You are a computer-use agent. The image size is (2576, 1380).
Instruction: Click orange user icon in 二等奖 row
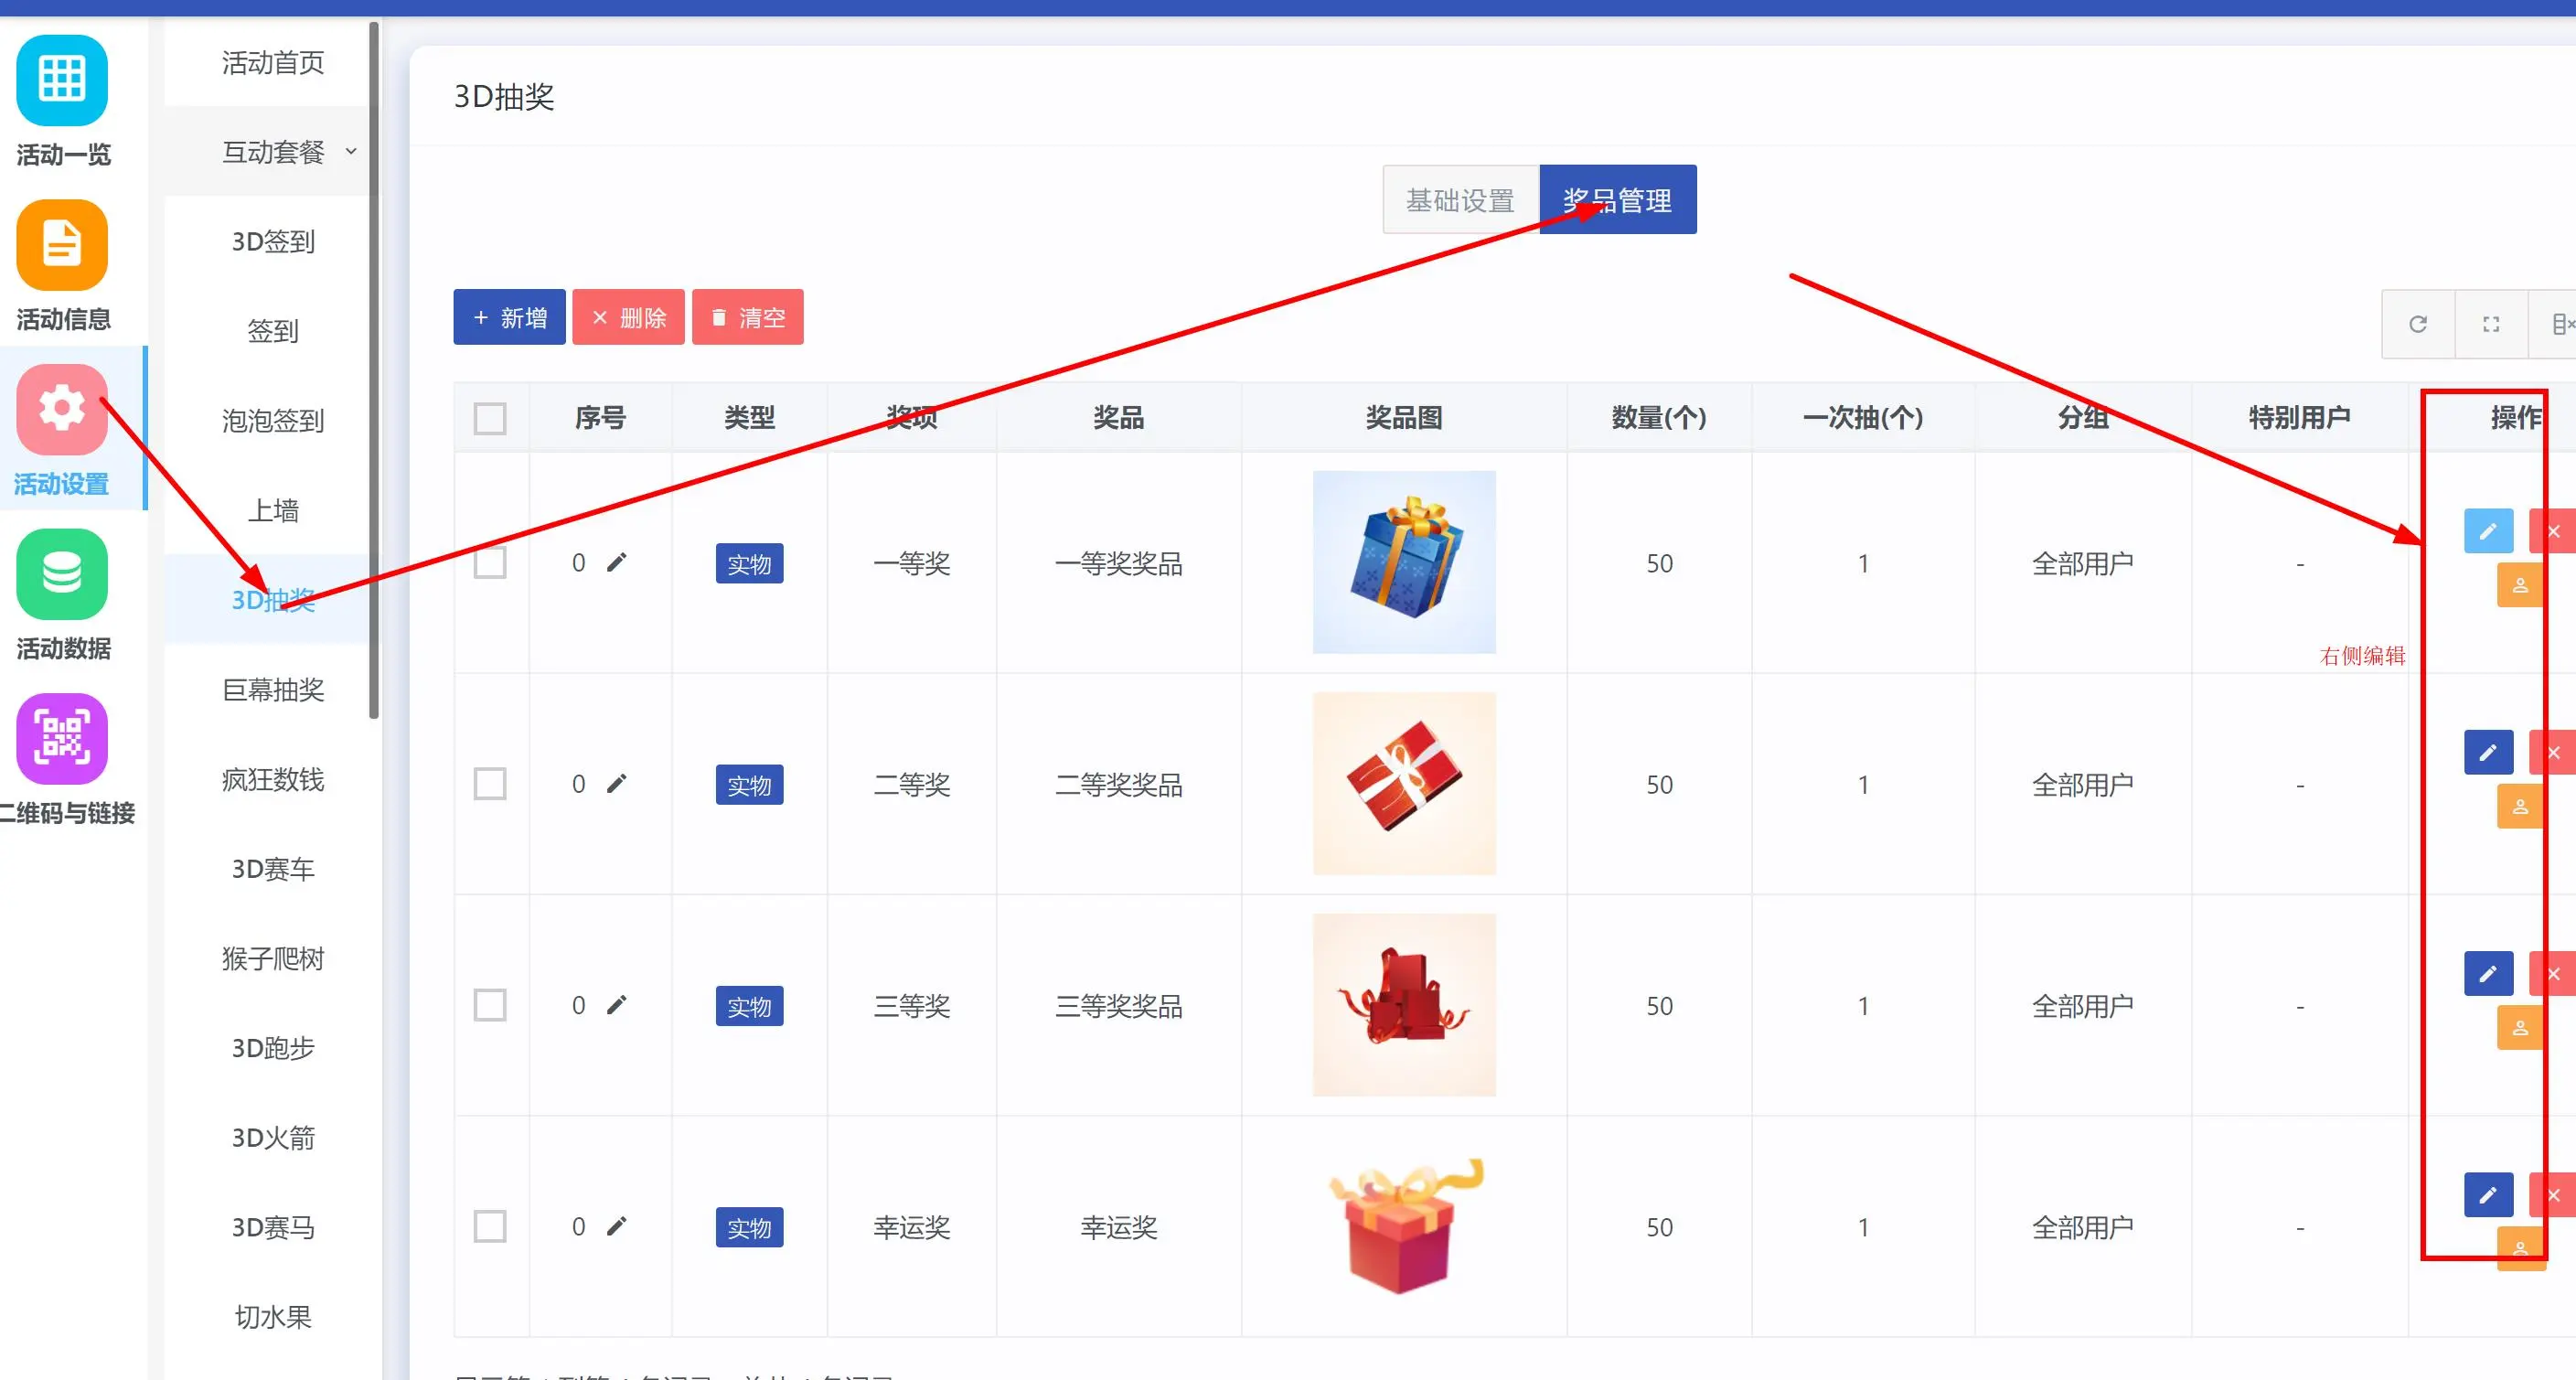click(x=2520, y=806)
